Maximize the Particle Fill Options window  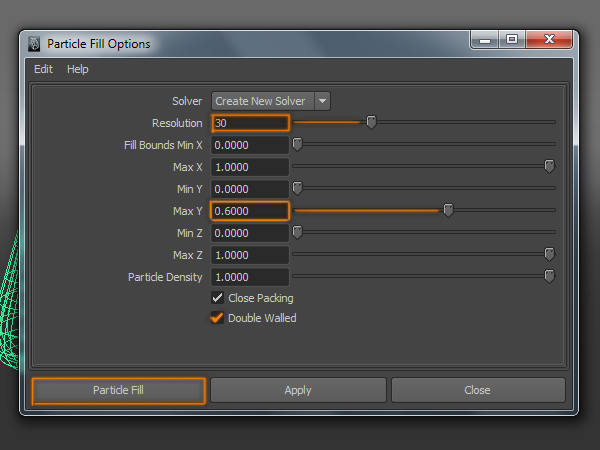coord(512,41)
